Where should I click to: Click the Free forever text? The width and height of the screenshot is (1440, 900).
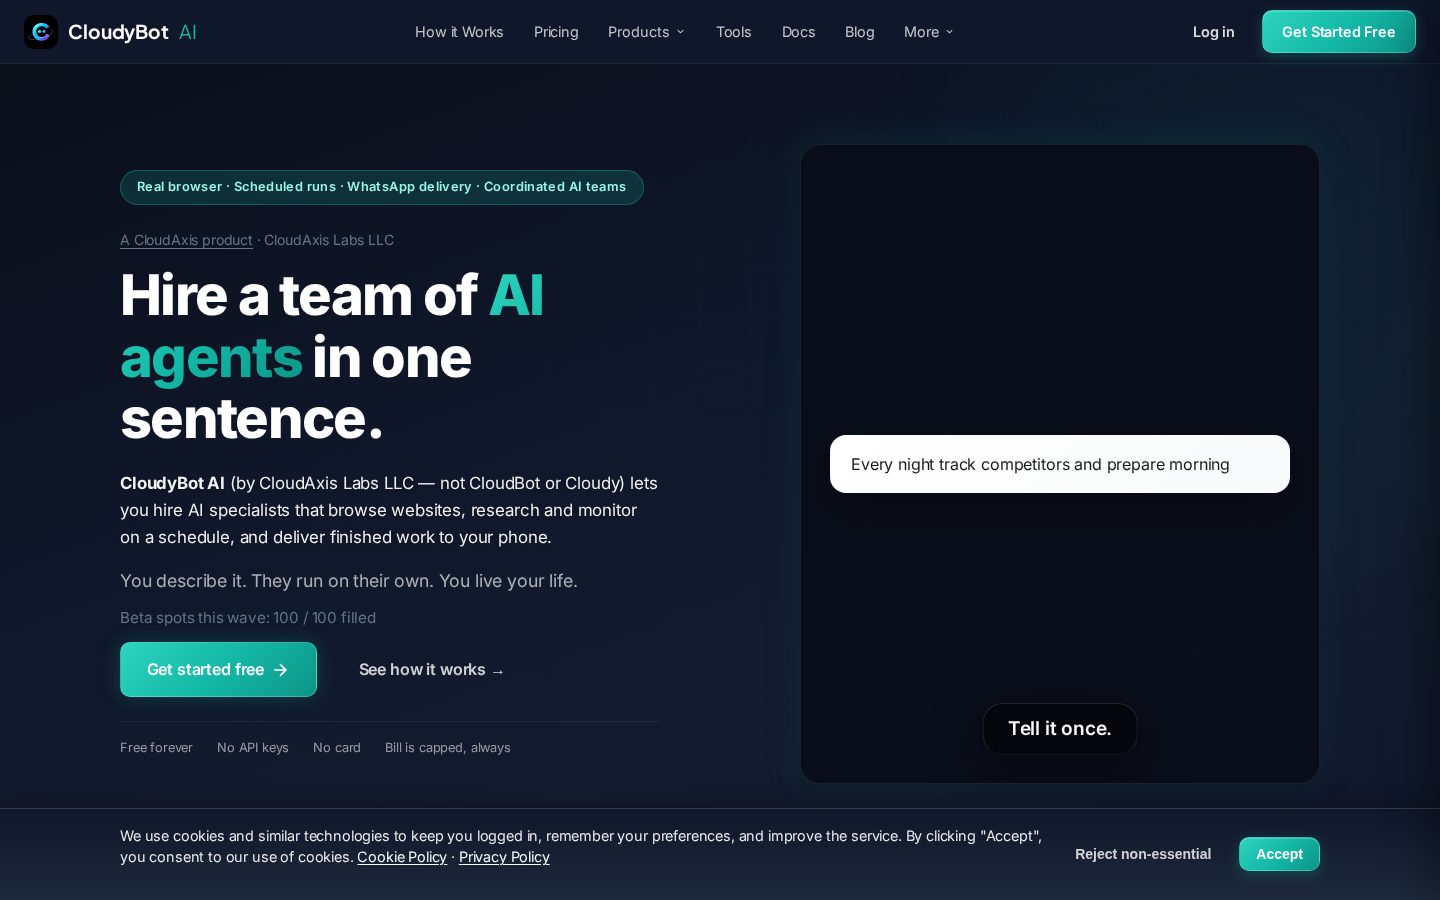pyautogui.click(x=156, y=748)
